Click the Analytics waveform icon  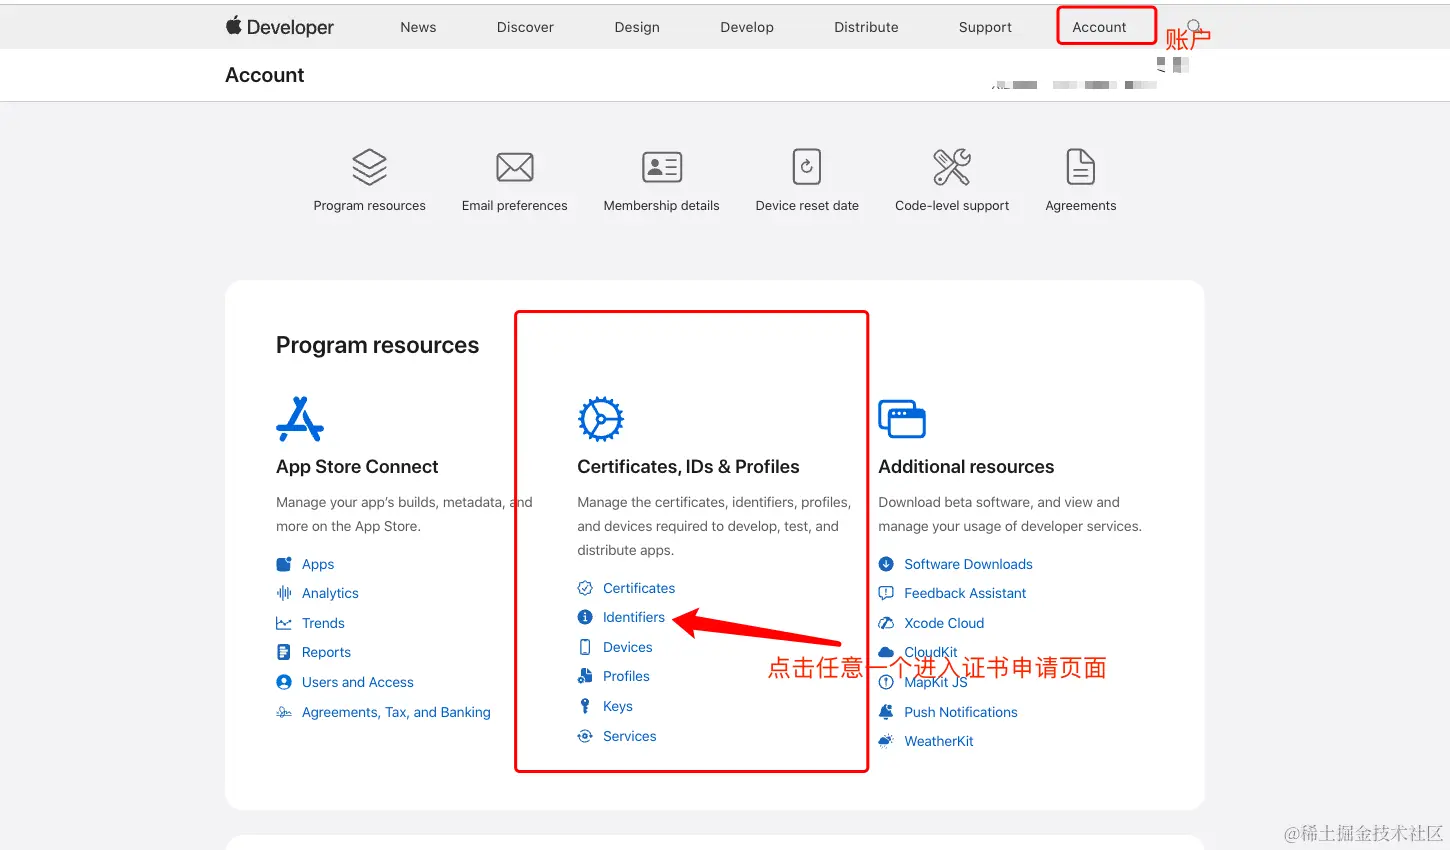[284, 593]
